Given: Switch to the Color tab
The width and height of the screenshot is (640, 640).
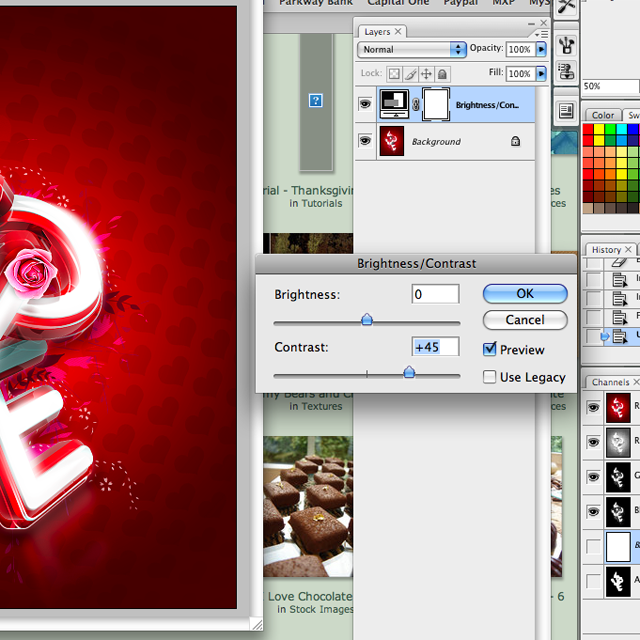Looking at the screenshot, I should click(x=603, y=115).
